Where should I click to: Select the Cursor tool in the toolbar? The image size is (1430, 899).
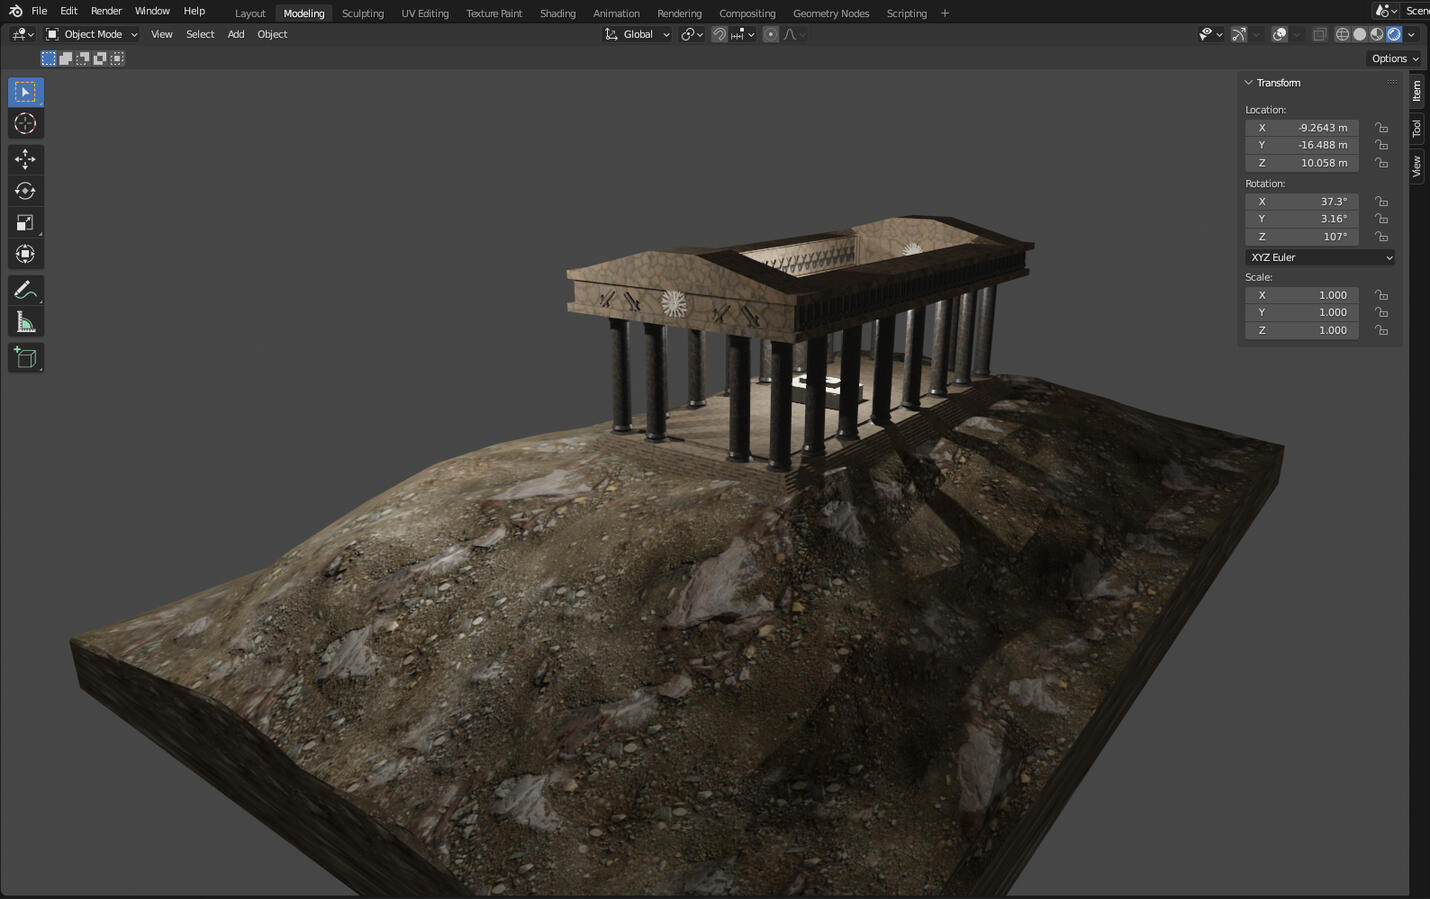click(x=25, y=124)
